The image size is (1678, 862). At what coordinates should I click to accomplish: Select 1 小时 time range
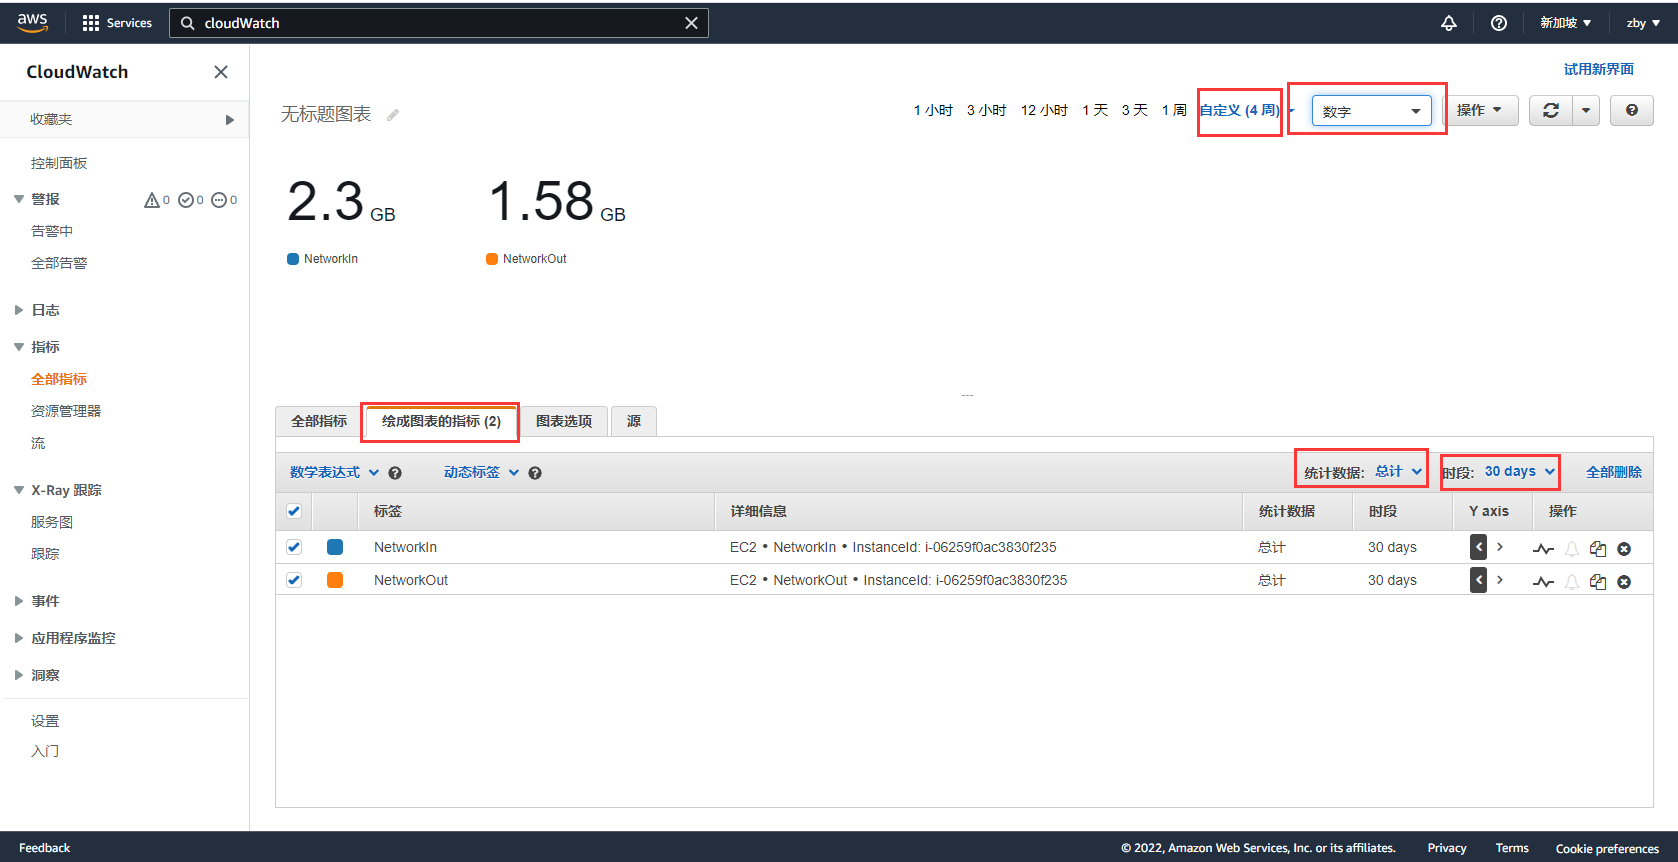933,110
